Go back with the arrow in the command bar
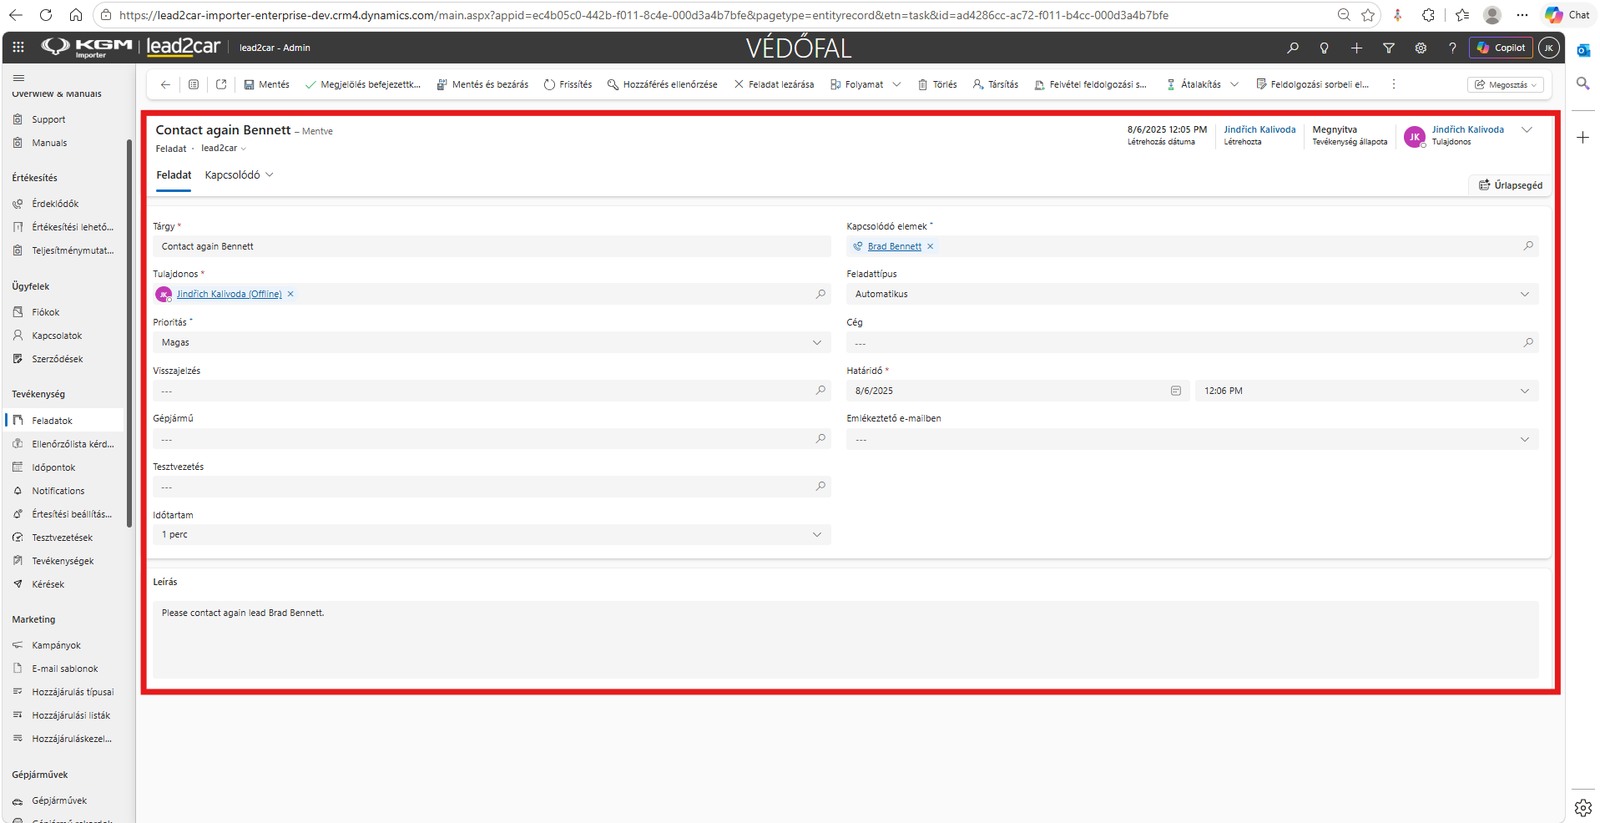 (x=165, y=85)
